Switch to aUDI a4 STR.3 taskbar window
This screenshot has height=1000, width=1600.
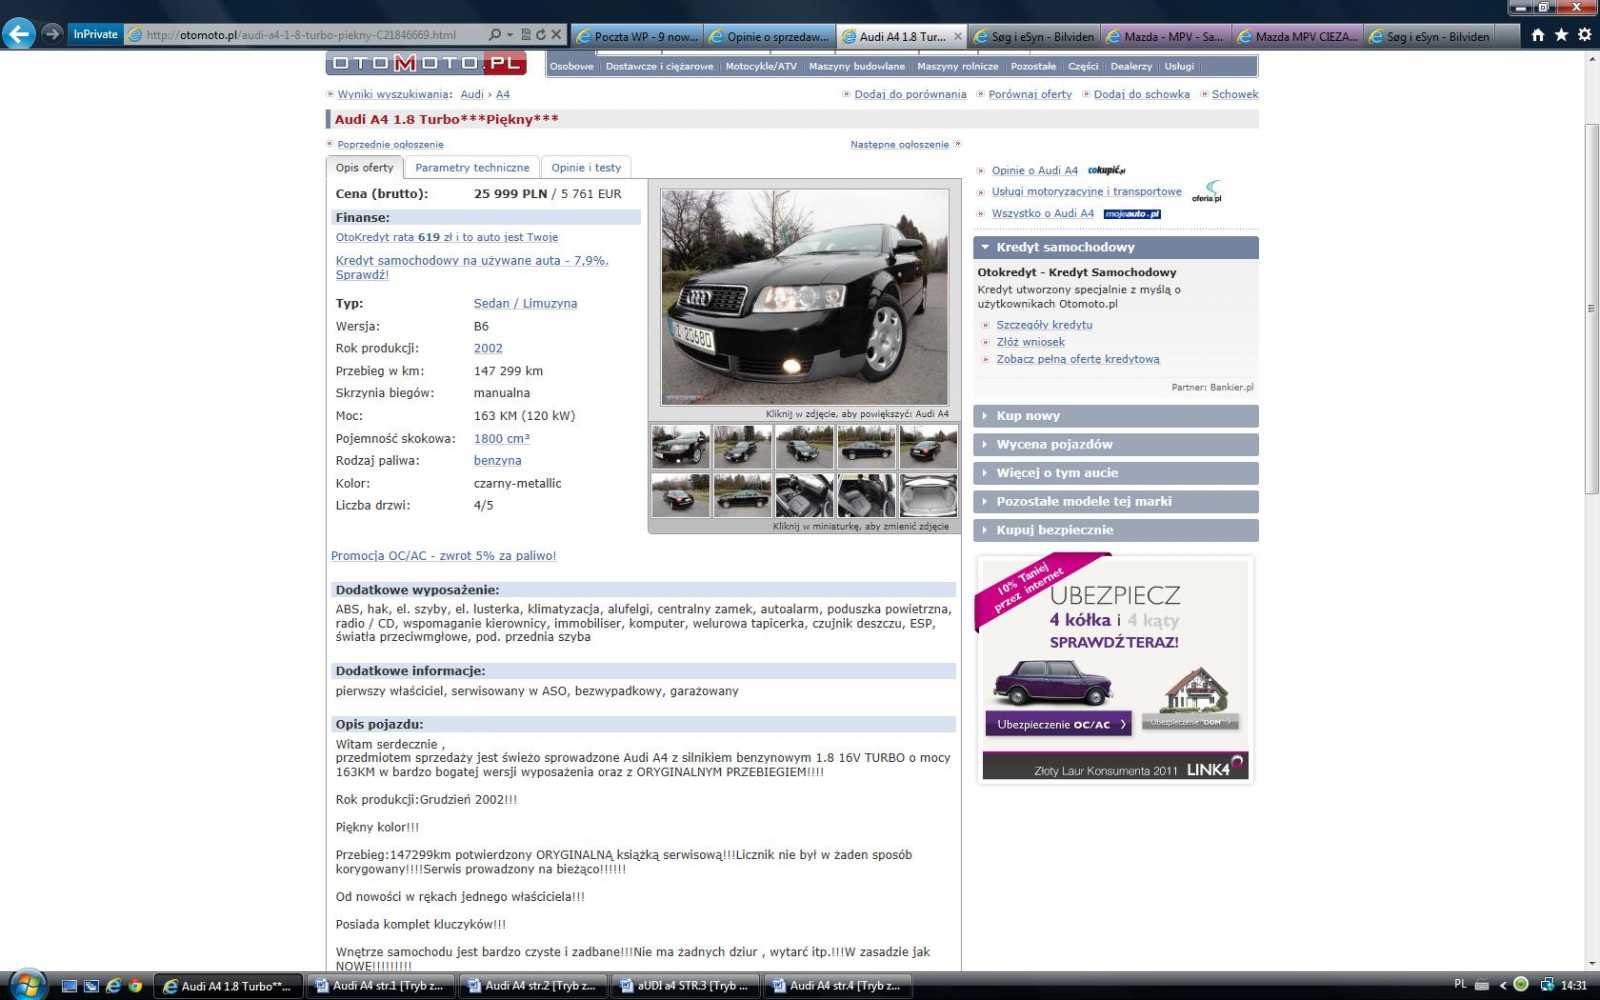click(686, 986)
